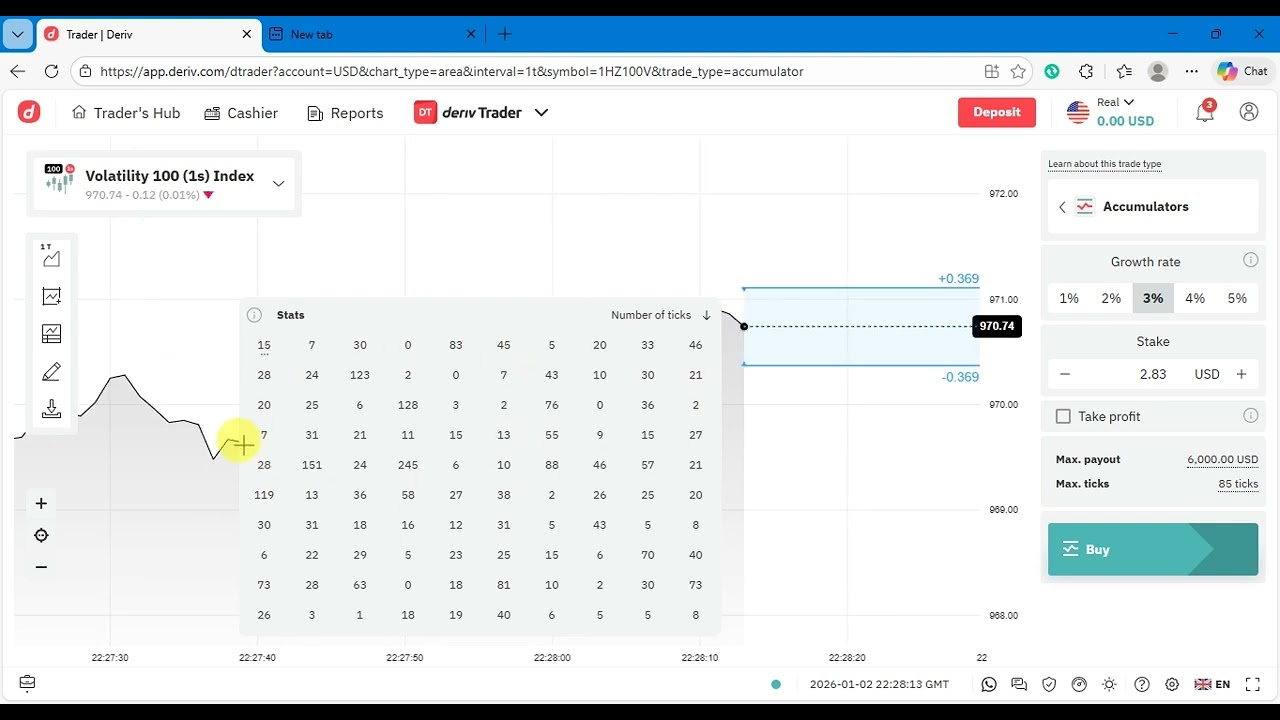The height and width of the screenshot is (720, 1280).
Task: Open account profile icon
Action: click(1249, 112)
